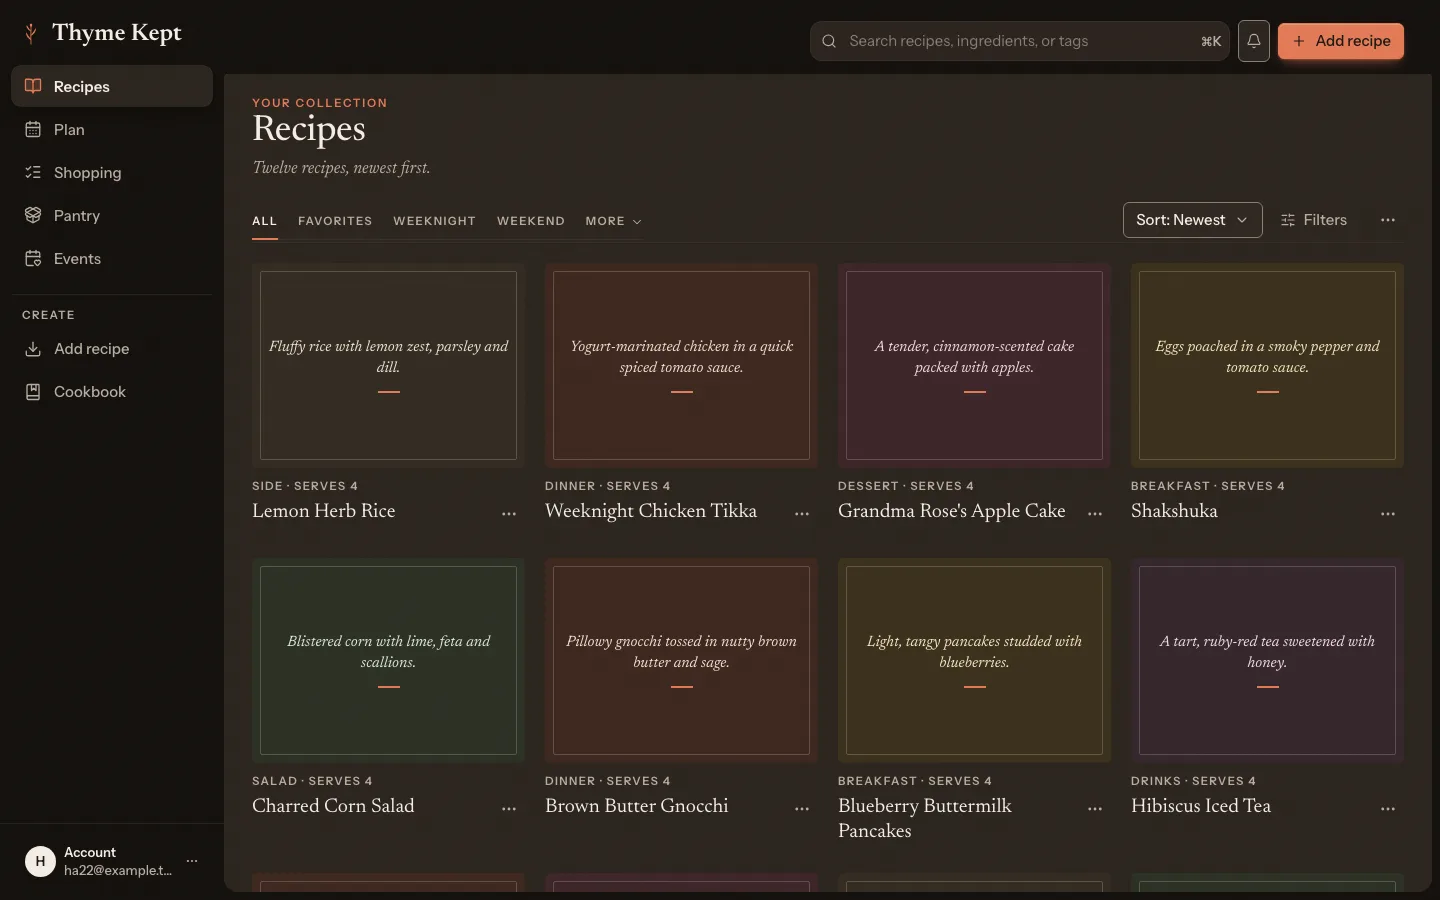
Task: Open the collection overflow menu beside Filters
Action: click(1388, 220)
